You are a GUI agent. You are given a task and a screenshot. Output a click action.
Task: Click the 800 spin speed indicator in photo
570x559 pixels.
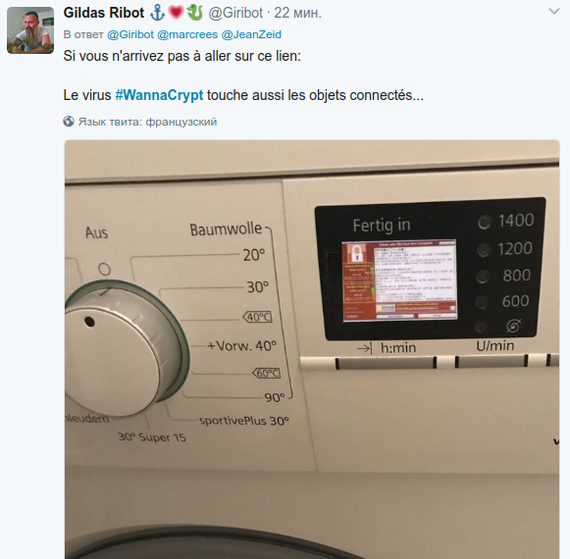pyautogui.click(x=504, y=276)
